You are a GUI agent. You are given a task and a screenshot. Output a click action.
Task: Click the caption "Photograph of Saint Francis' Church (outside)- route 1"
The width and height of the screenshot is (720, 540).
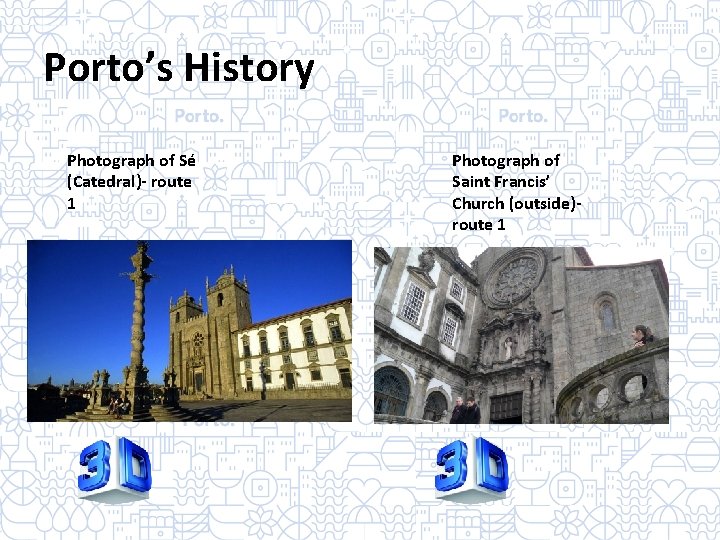coord(517,192)
